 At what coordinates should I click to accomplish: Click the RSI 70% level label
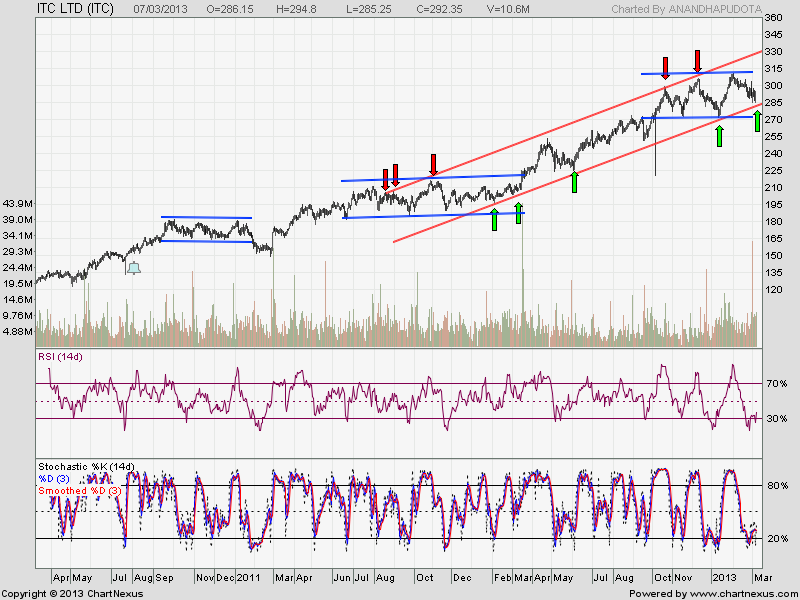tap(777, 384)
